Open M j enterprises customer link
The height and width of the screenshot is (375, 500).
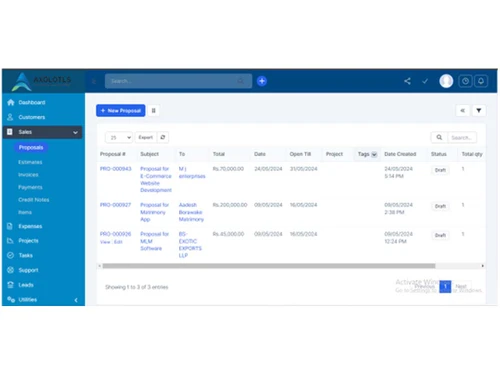point(192,172)
